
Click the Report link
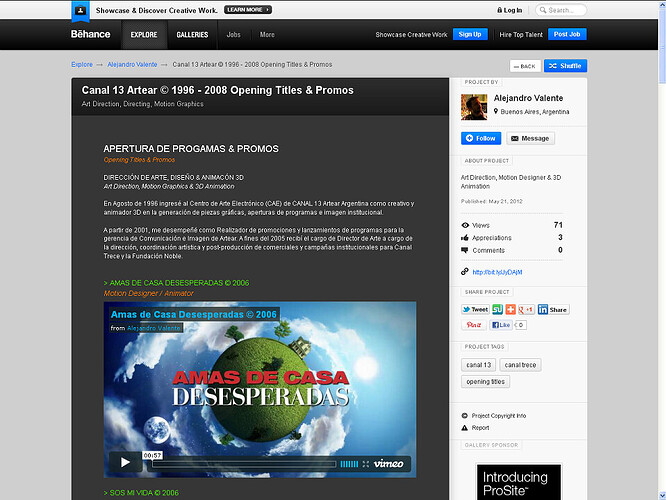480,428
